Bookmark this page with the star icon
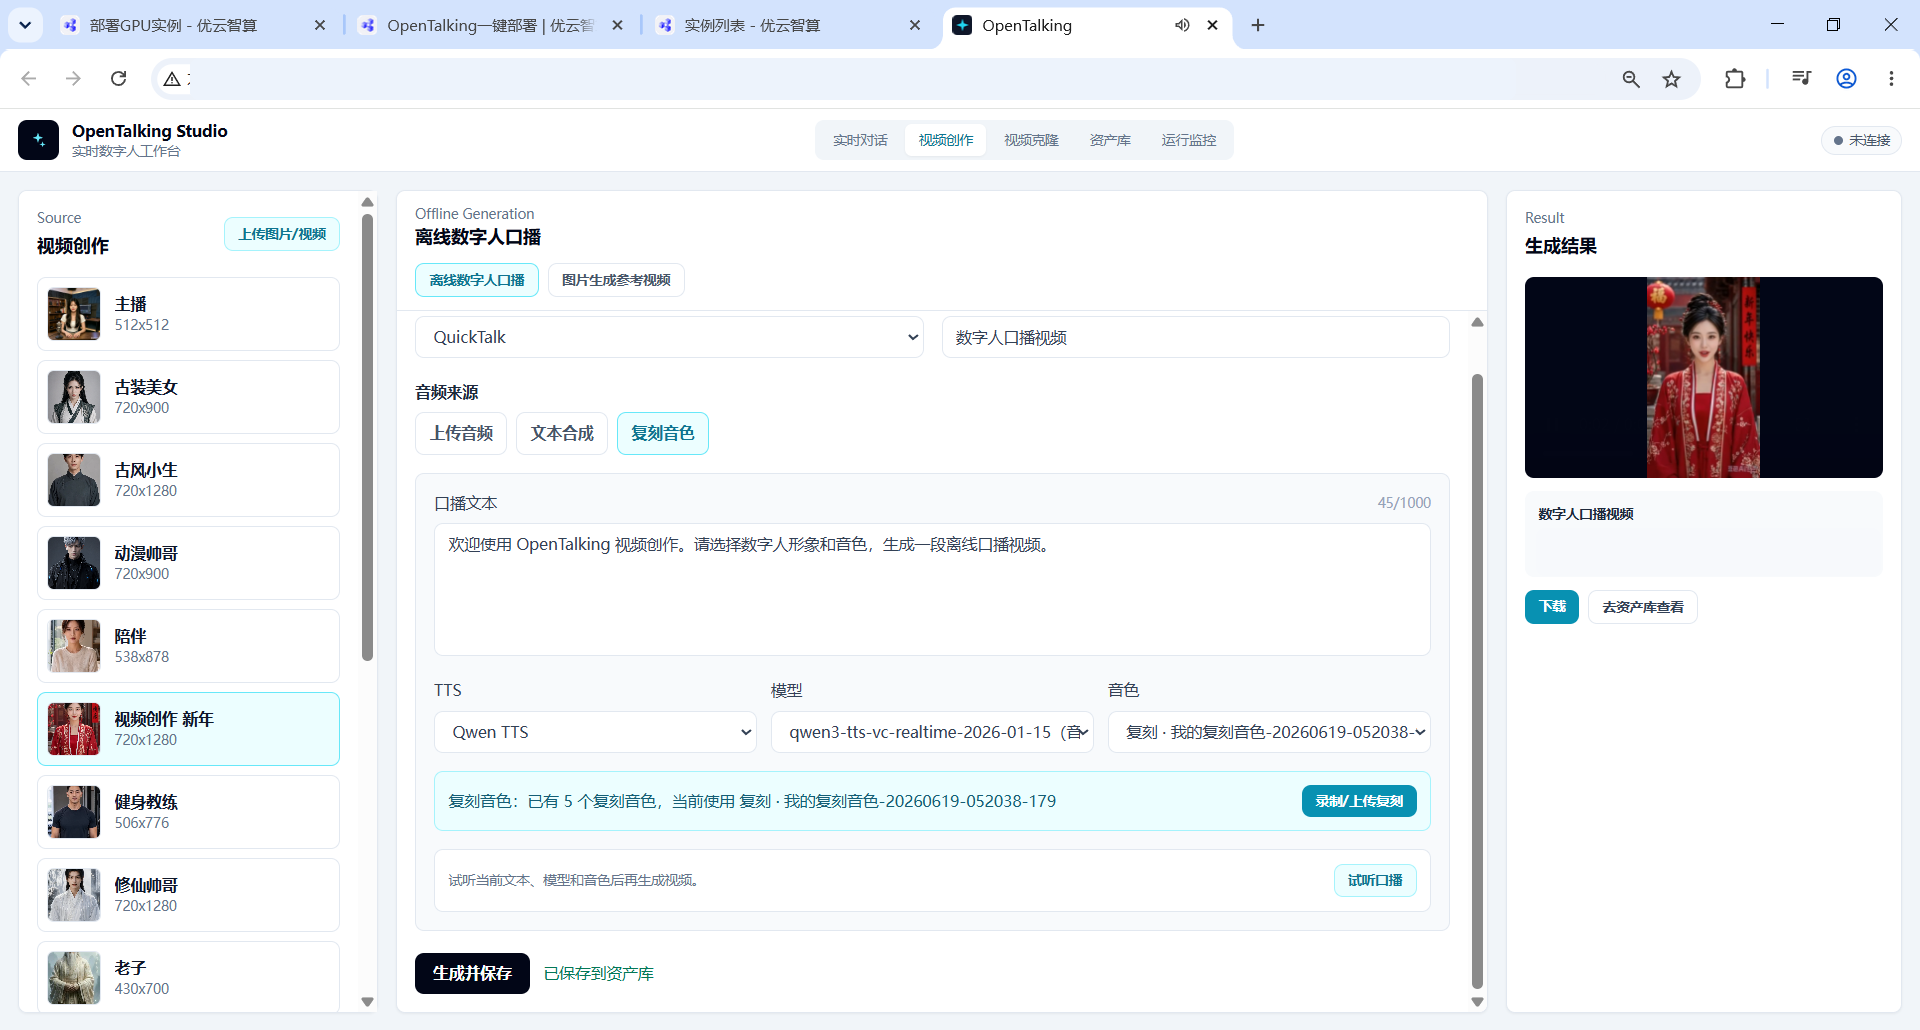The image size is (1920, 1030). coord(1671,79)
